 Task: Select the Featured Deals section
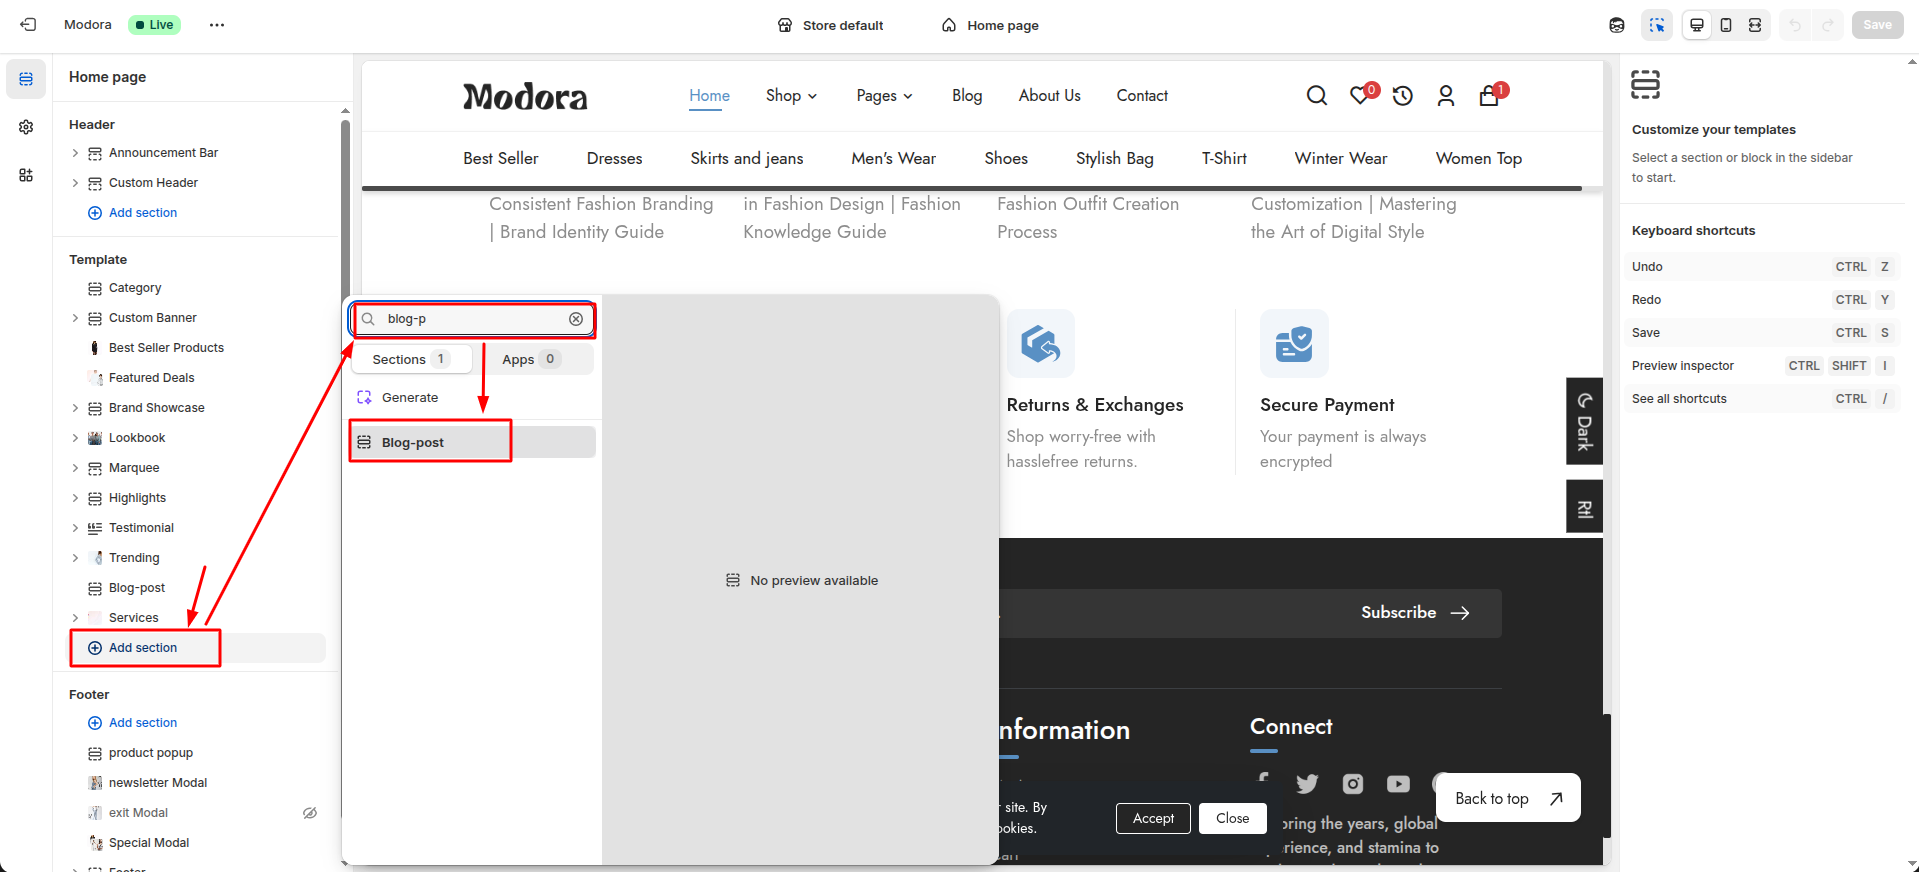(152, 378)
